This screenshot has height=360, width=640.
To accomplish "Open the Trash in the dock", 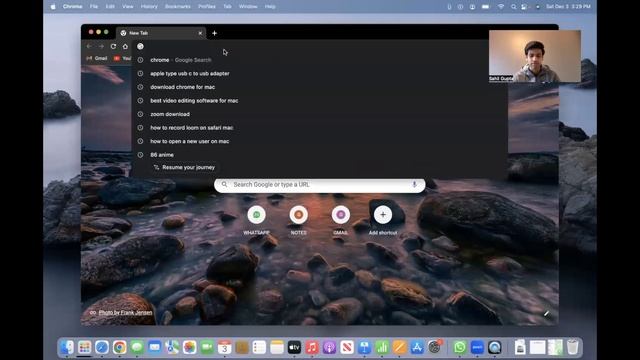I will [x=573, y=347].
